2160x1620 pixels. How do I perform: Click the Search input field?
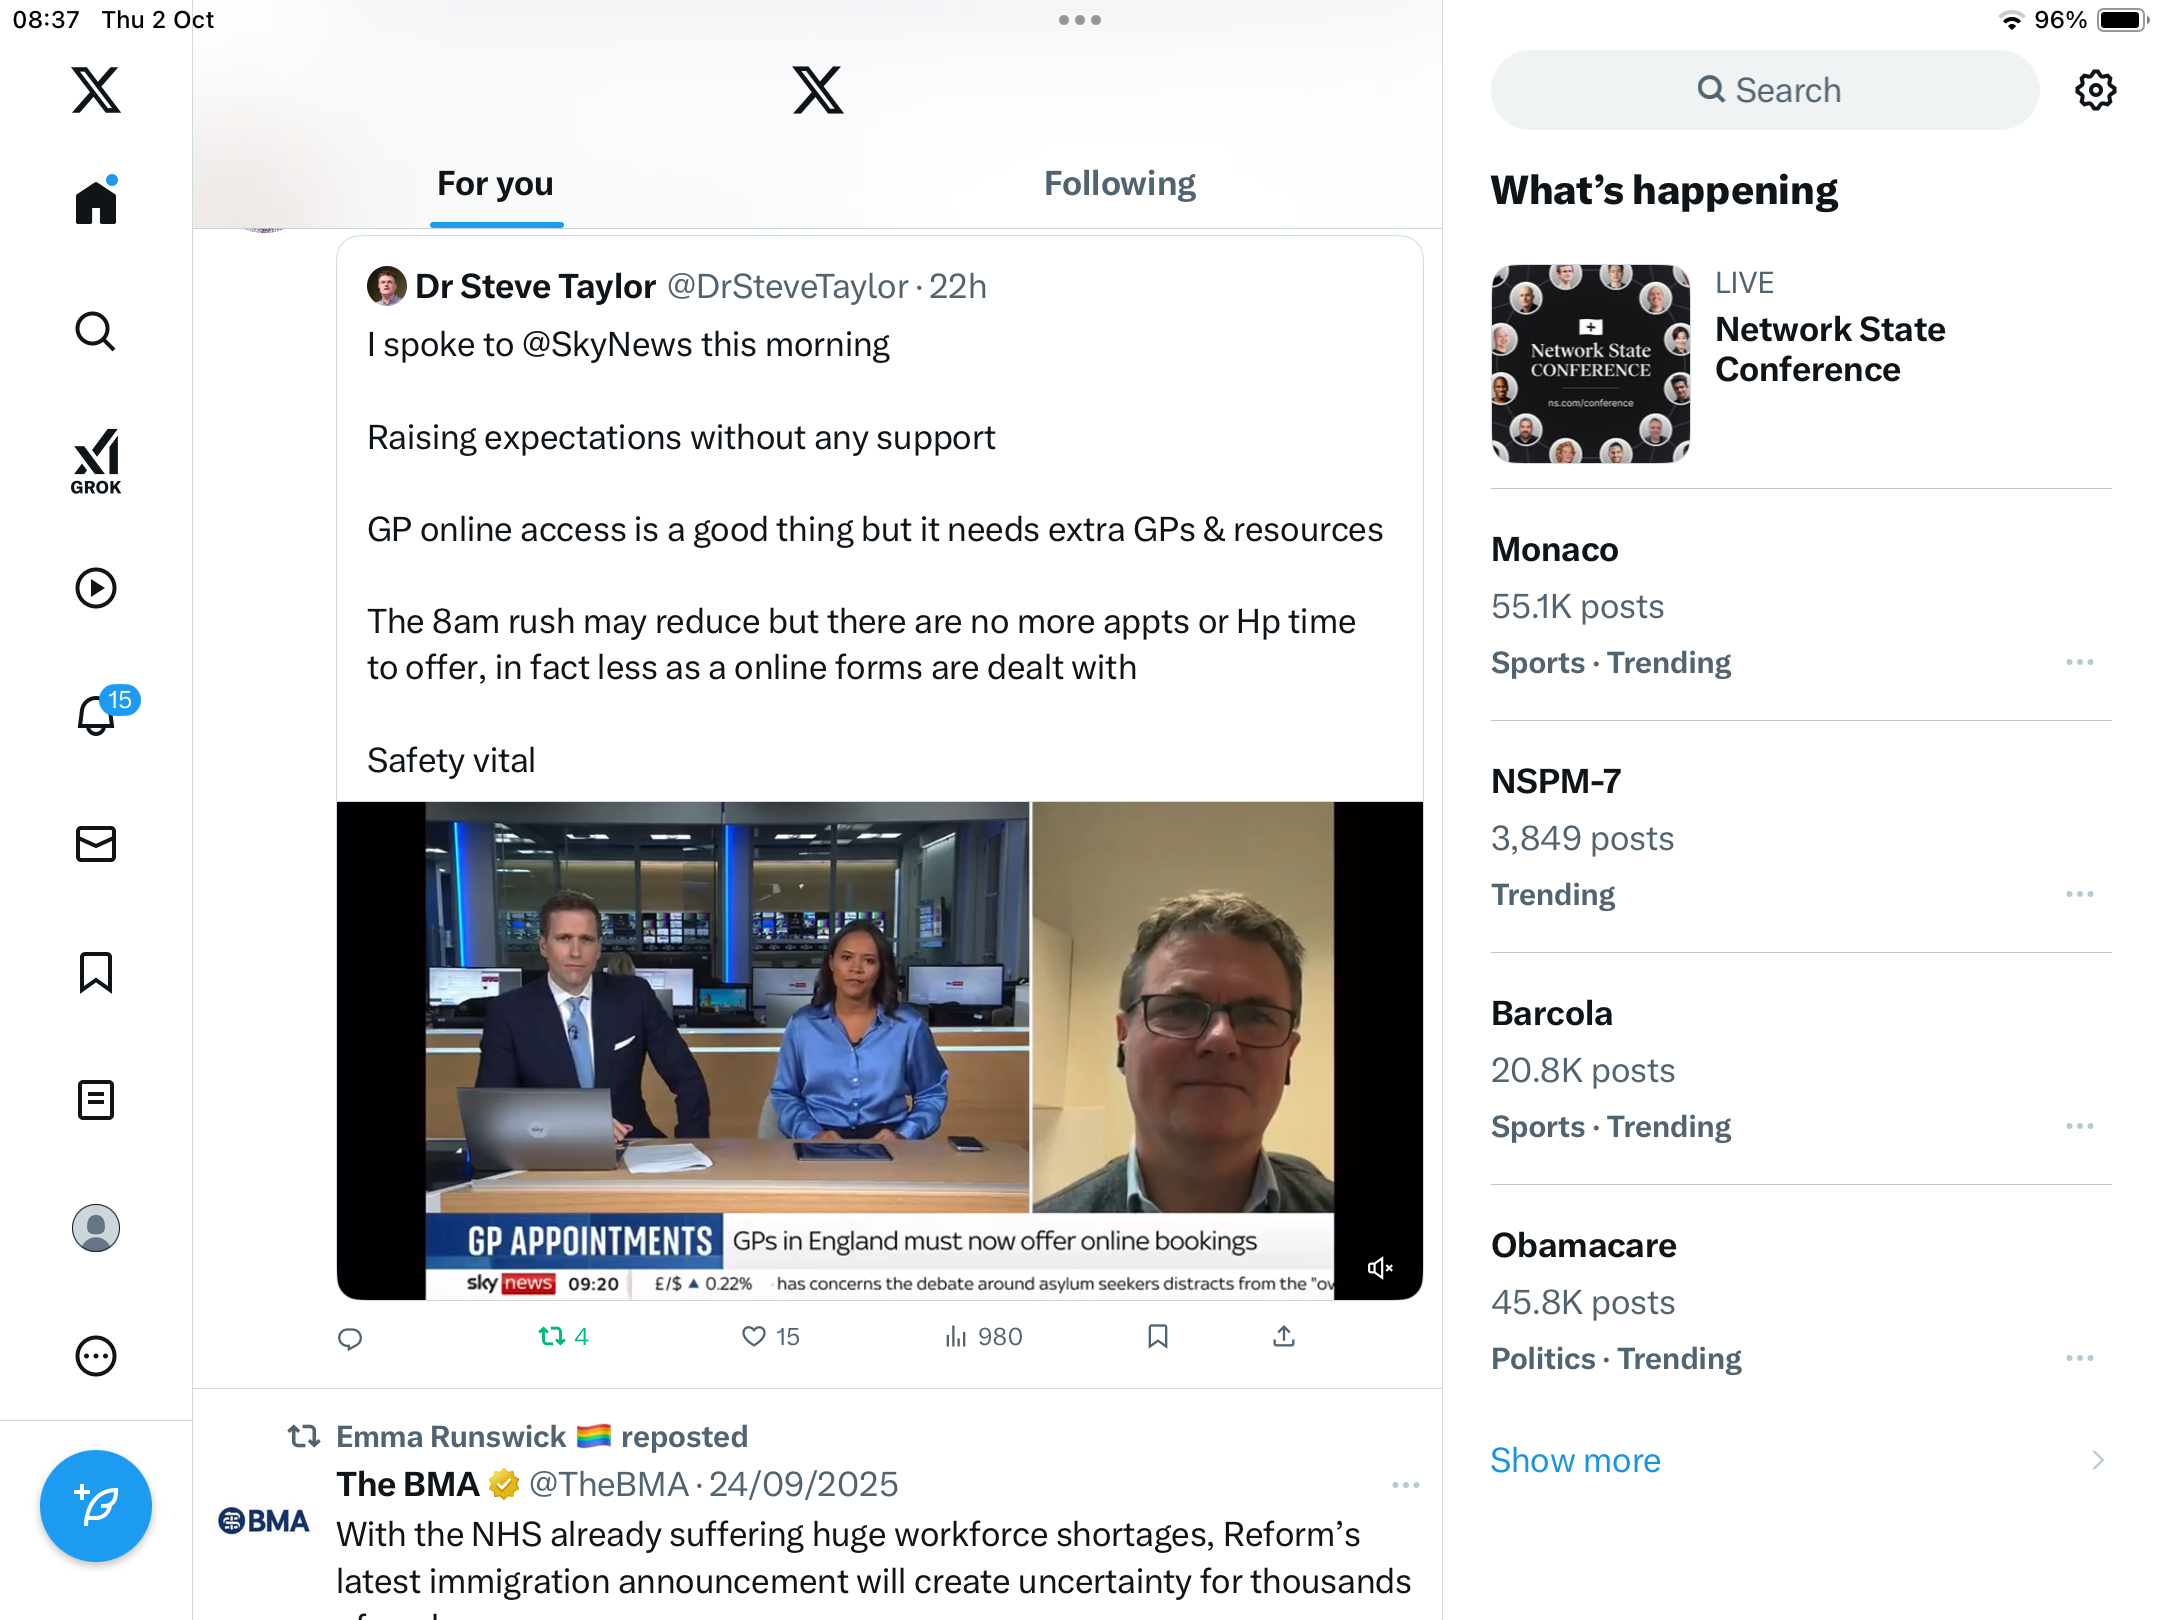pos(1765,90)
